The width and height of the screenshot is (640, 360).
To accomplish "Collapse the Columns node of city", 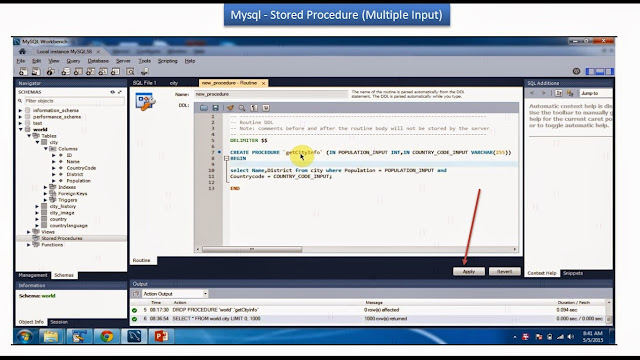I will 46,149.
